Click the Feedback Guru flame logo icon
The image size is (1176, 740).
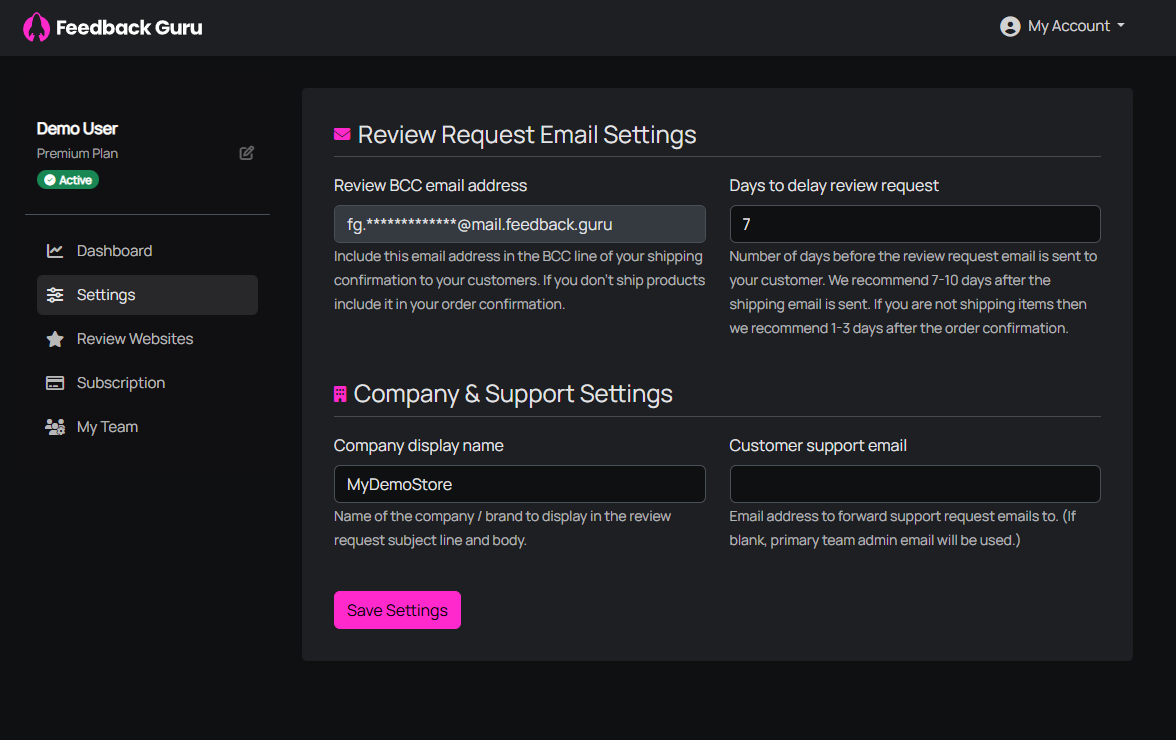[36, 28]
